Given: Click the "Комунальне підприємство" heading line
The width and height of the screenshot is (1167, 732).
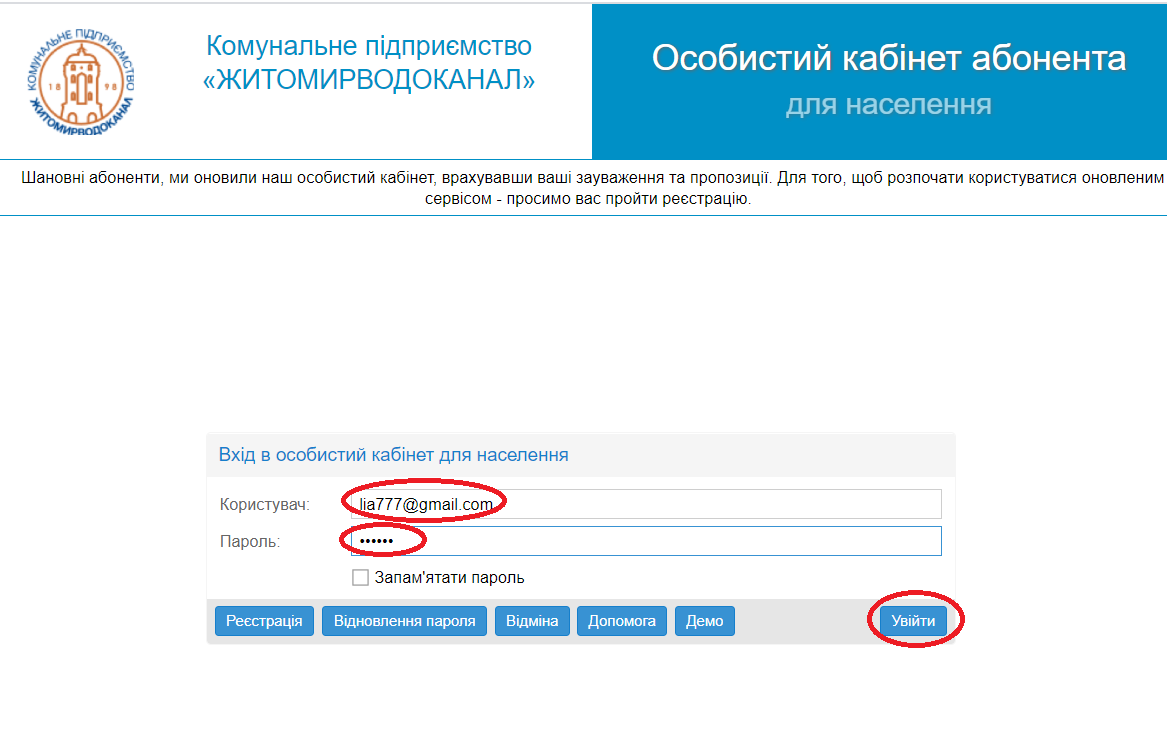Looking at the screenshot, I should click(368, 46).
